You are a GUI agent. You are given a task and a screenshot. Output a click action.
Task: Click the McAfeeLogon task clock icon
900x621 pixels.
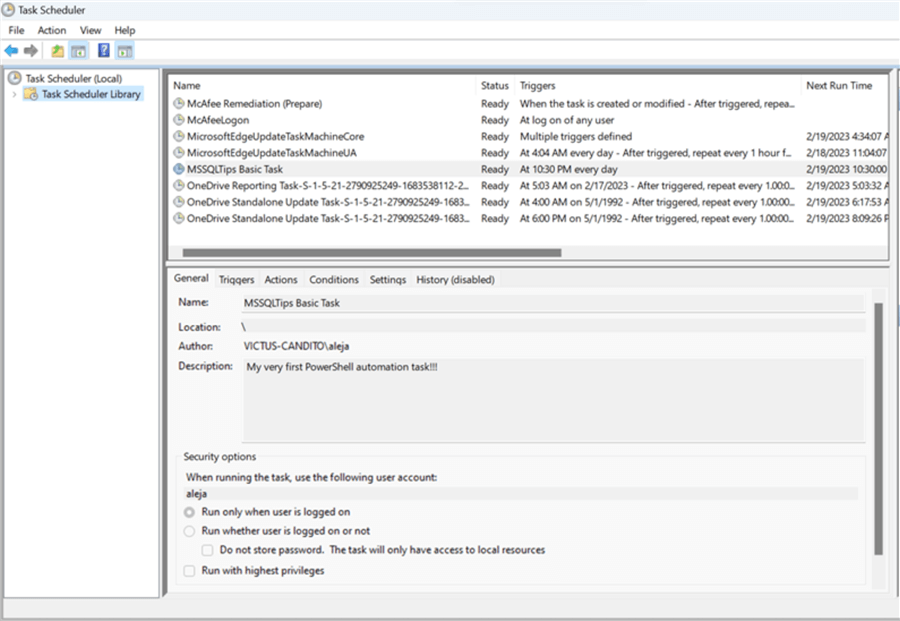179,120
